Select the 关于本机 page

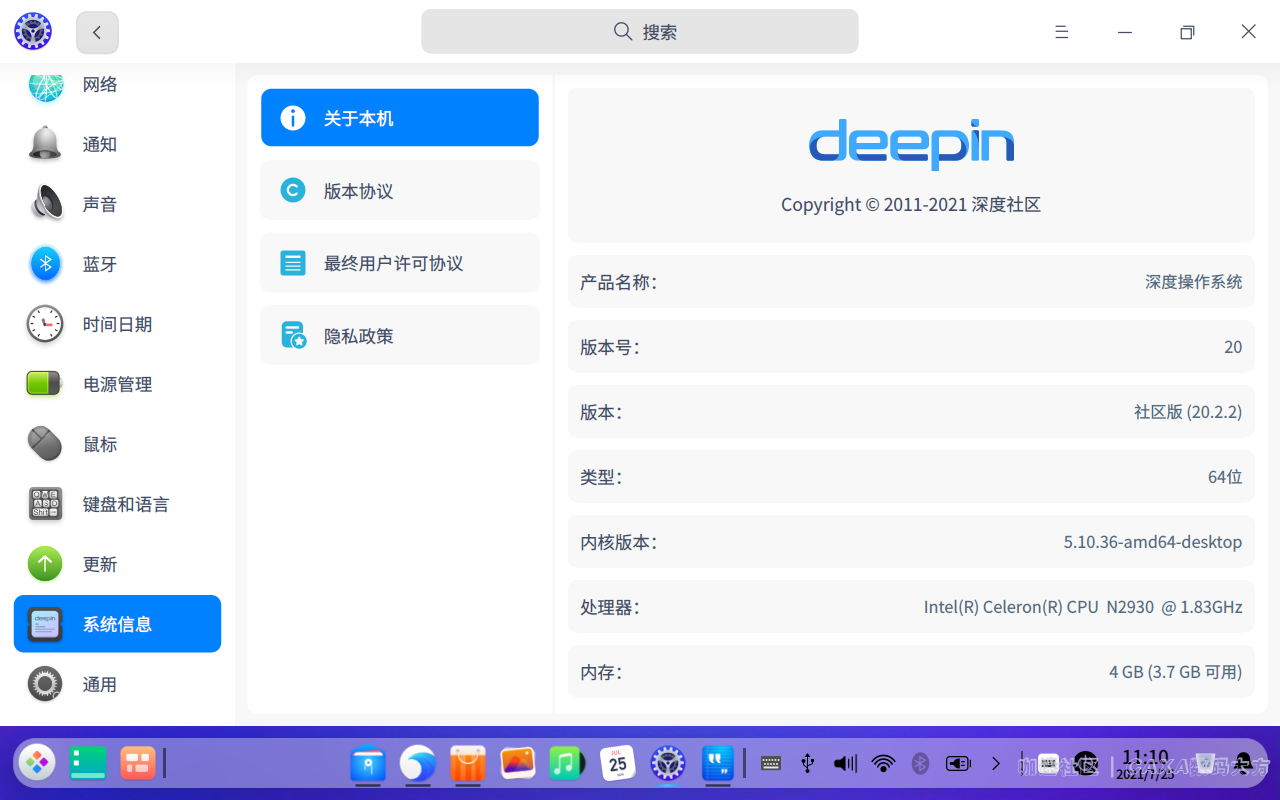pos(400,118)
